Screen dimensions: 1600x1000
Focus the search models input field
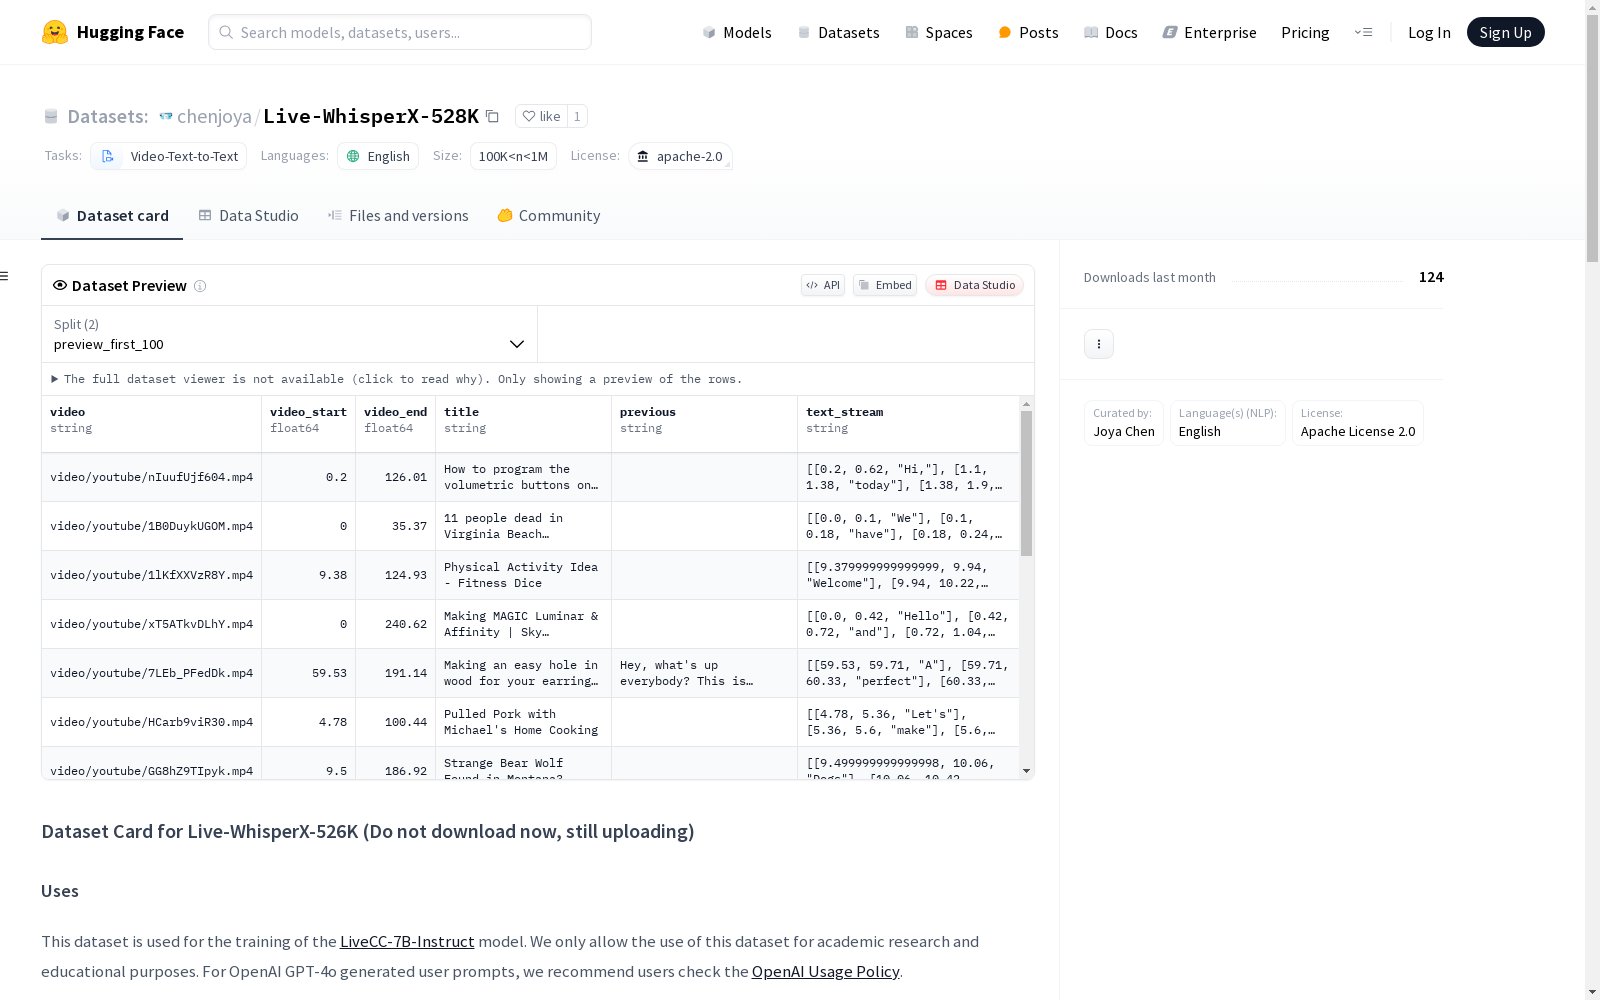(x=400, y=32)
